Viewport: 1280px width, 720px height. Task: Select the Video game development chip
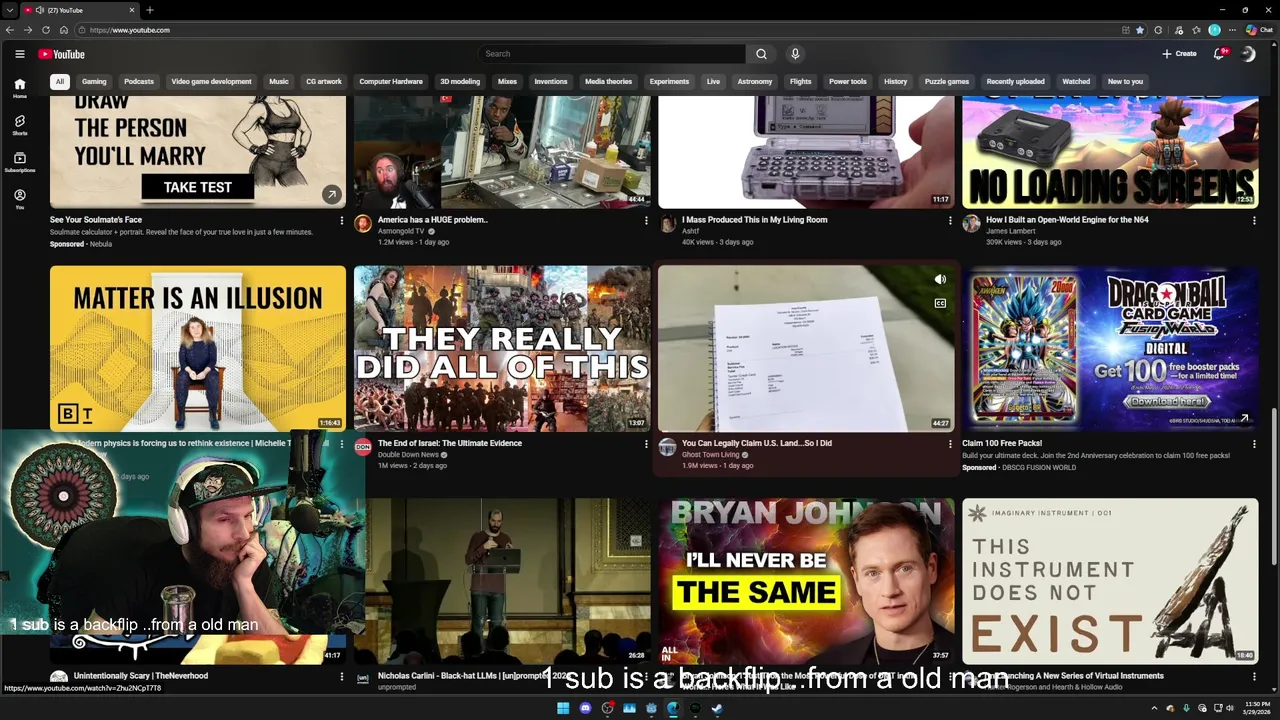point(212,82)
